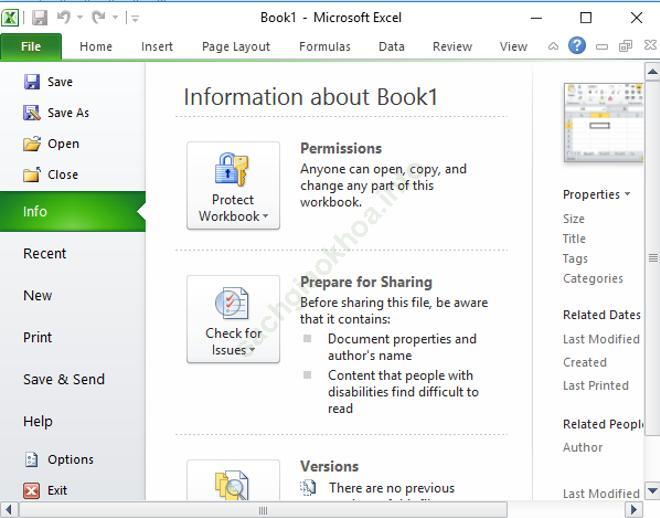Click horizontal scrollbar right arrow

[634, 510]
